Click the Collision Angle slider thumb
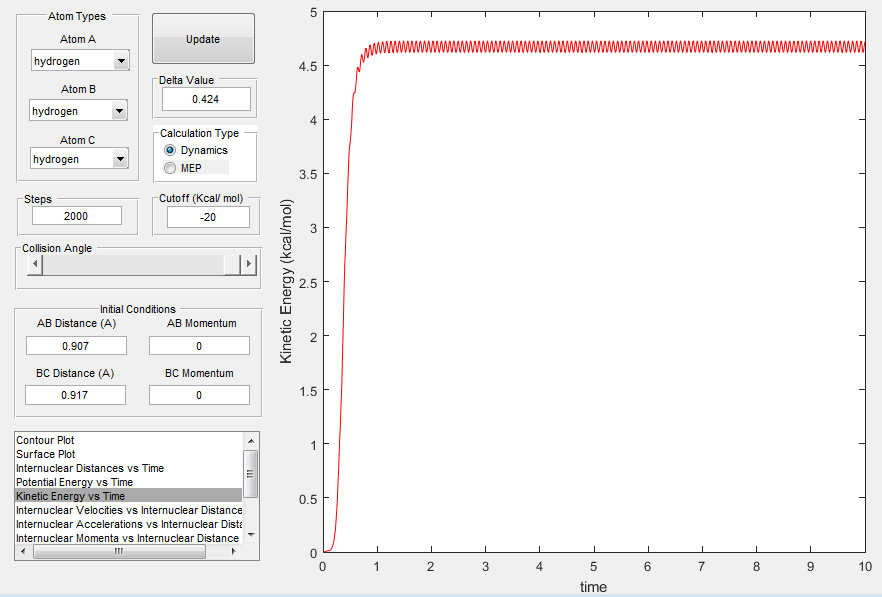882x597 pixels. coord(232,264)
